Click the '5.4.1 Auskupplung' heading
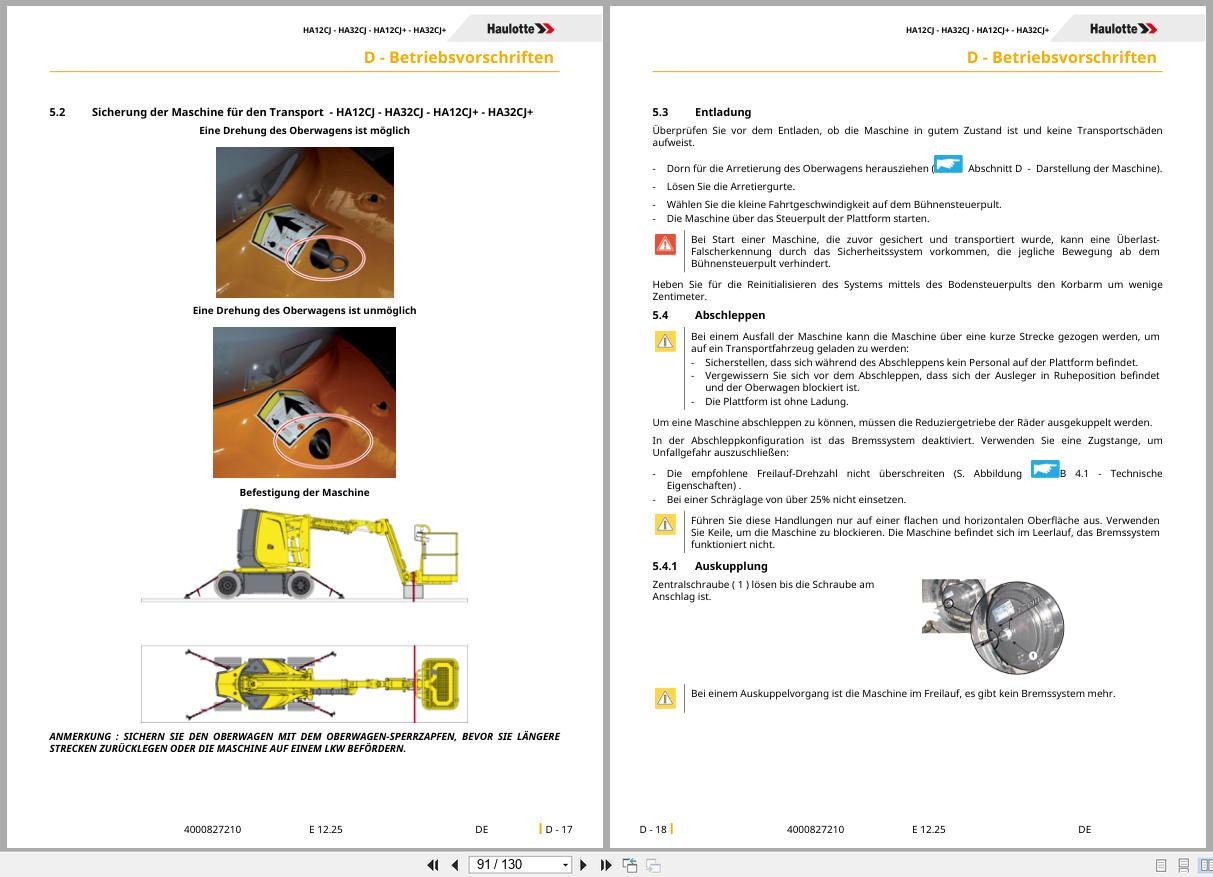This screenshot has width=1213, height=877. tap(710, 566)
